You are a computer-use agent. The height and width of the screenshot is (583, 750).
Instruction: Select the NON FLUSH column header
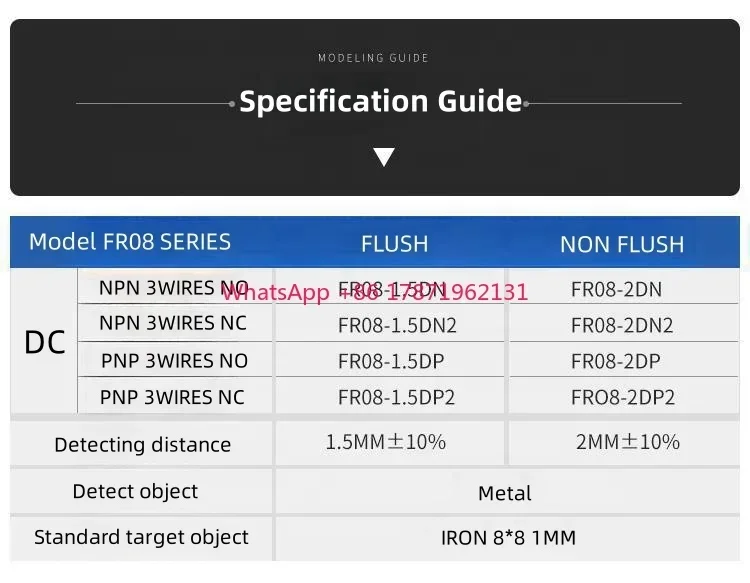[622, 244]
